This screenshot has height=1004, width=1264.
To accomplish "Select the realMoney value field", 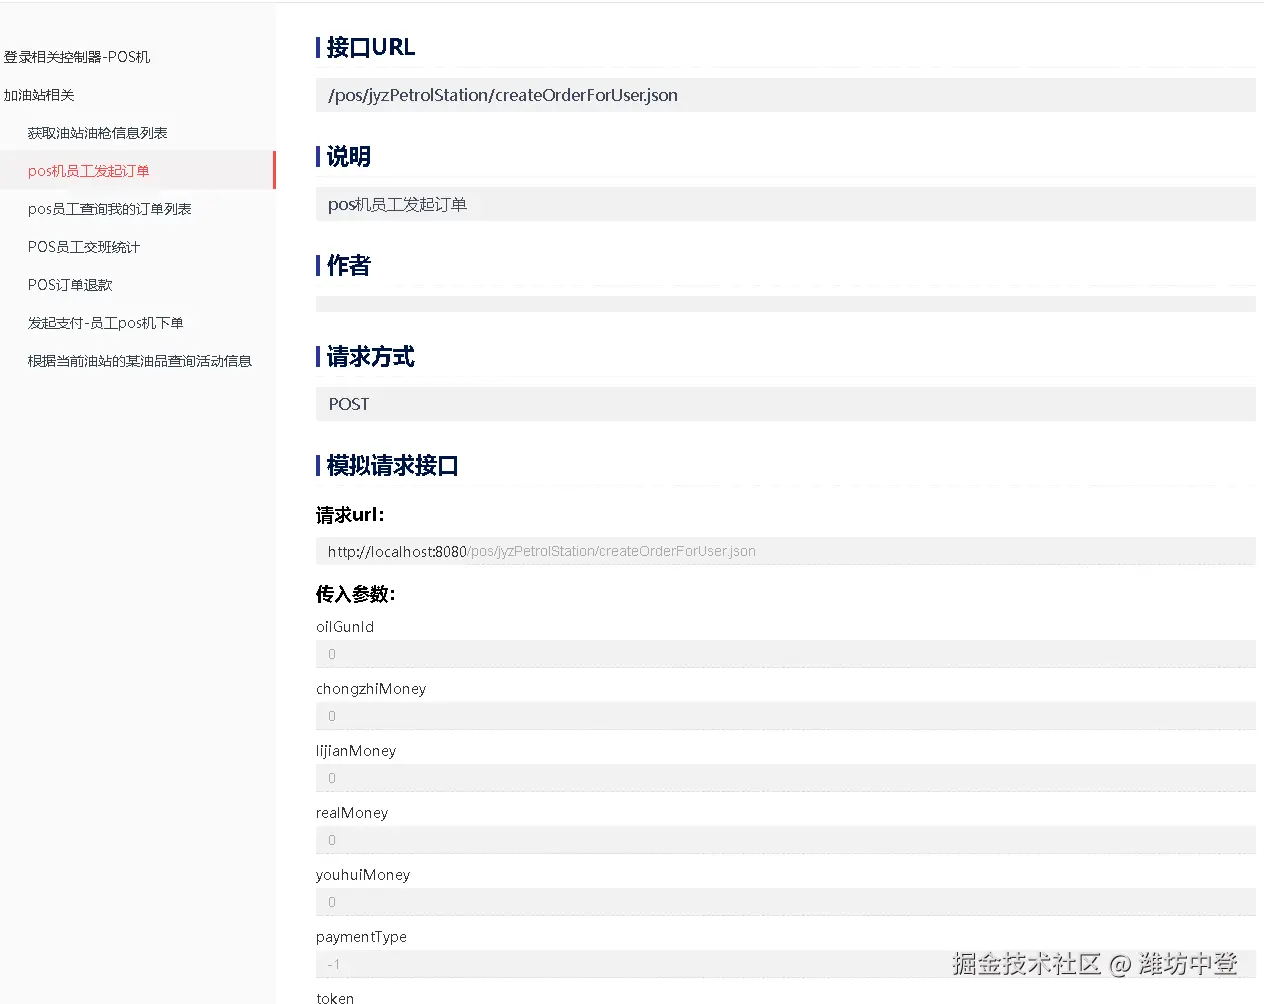I will [786, 840].
